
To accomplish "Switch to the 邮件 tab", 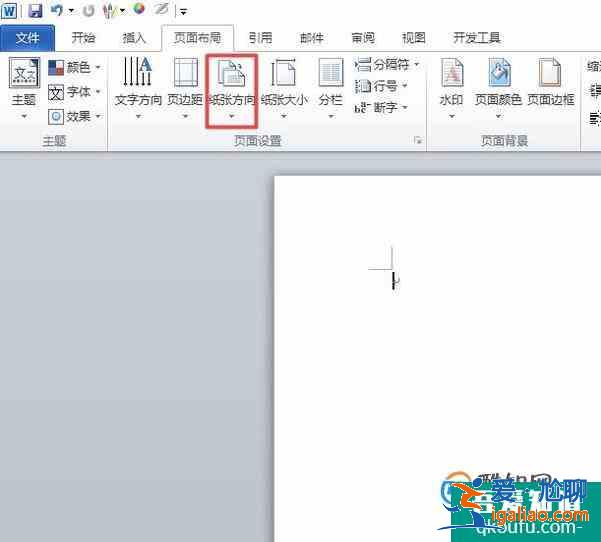I will (x=312, y=38).
